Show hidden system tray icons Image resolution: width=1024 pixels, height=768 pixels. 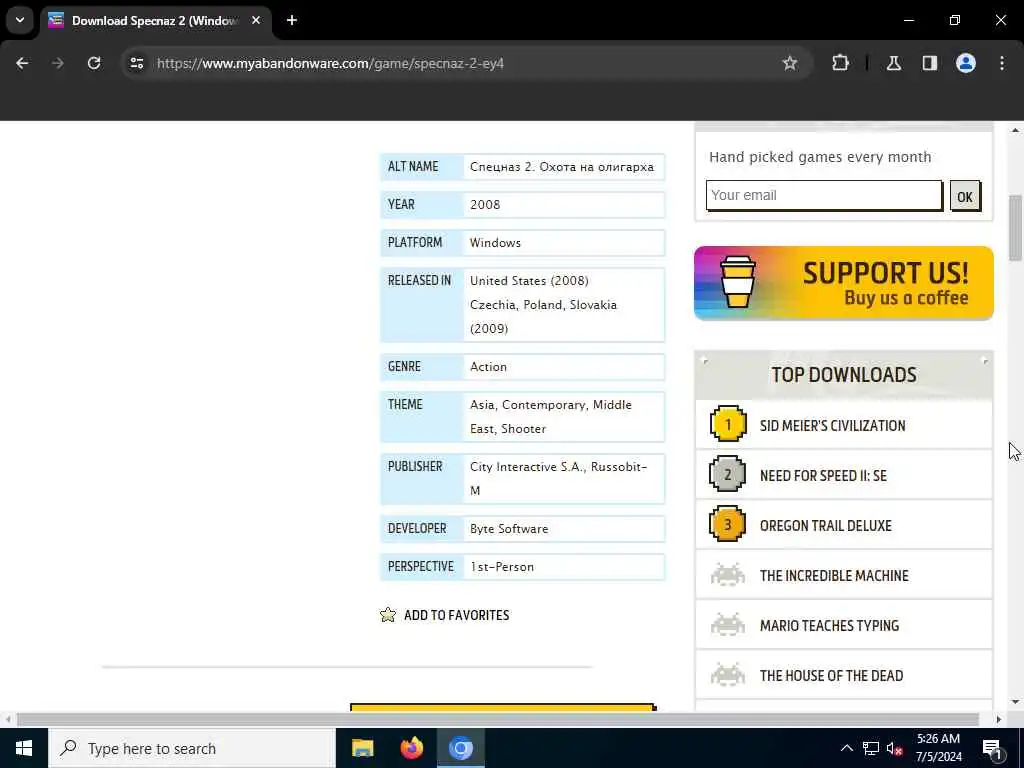tap(846, 748)
